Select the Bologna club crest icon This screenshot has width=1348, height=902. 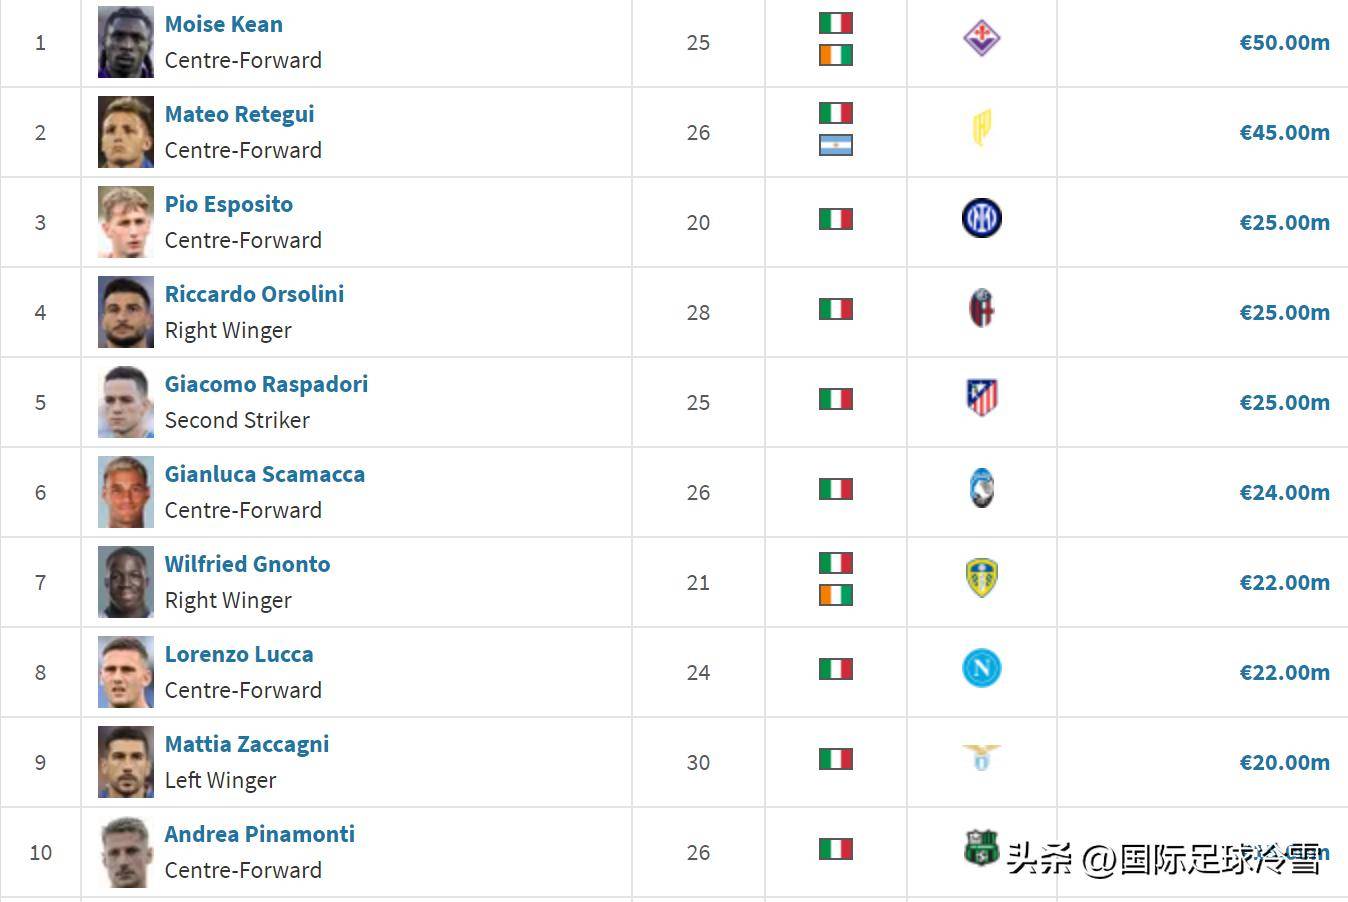(x=981, y=309)
